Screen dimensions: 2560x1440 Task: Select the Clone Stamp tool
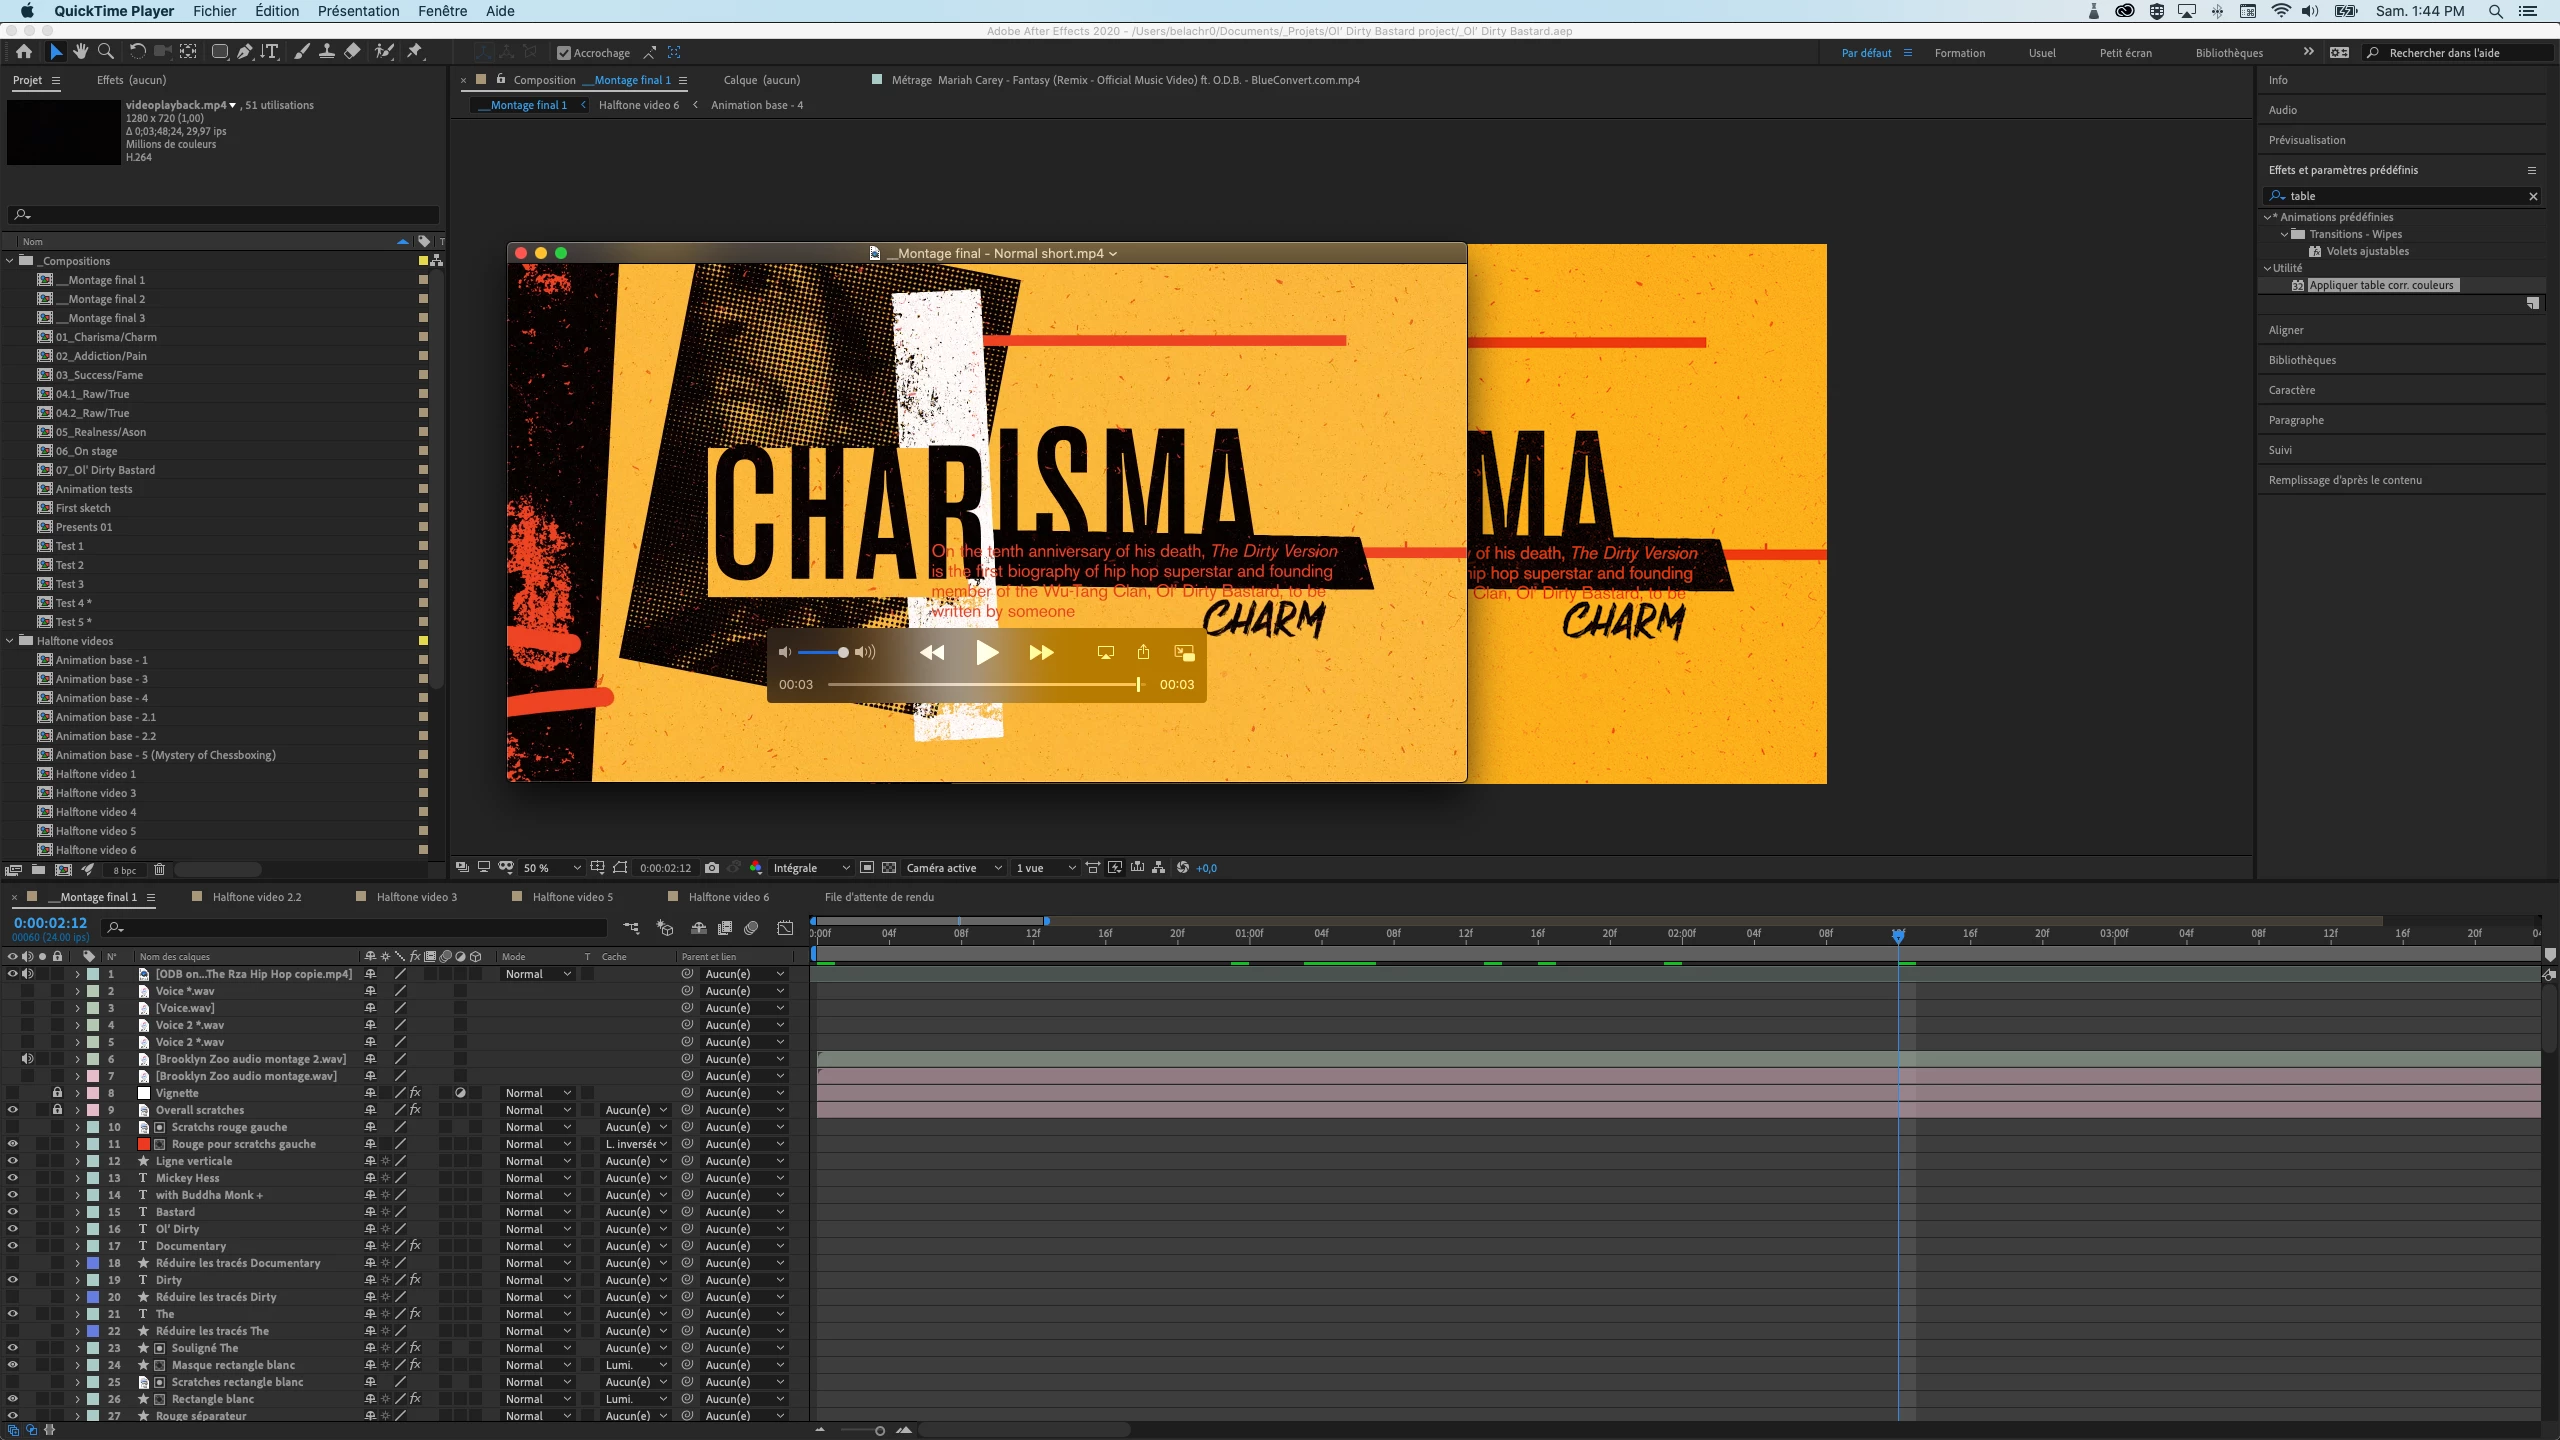(x=326, y=52)
